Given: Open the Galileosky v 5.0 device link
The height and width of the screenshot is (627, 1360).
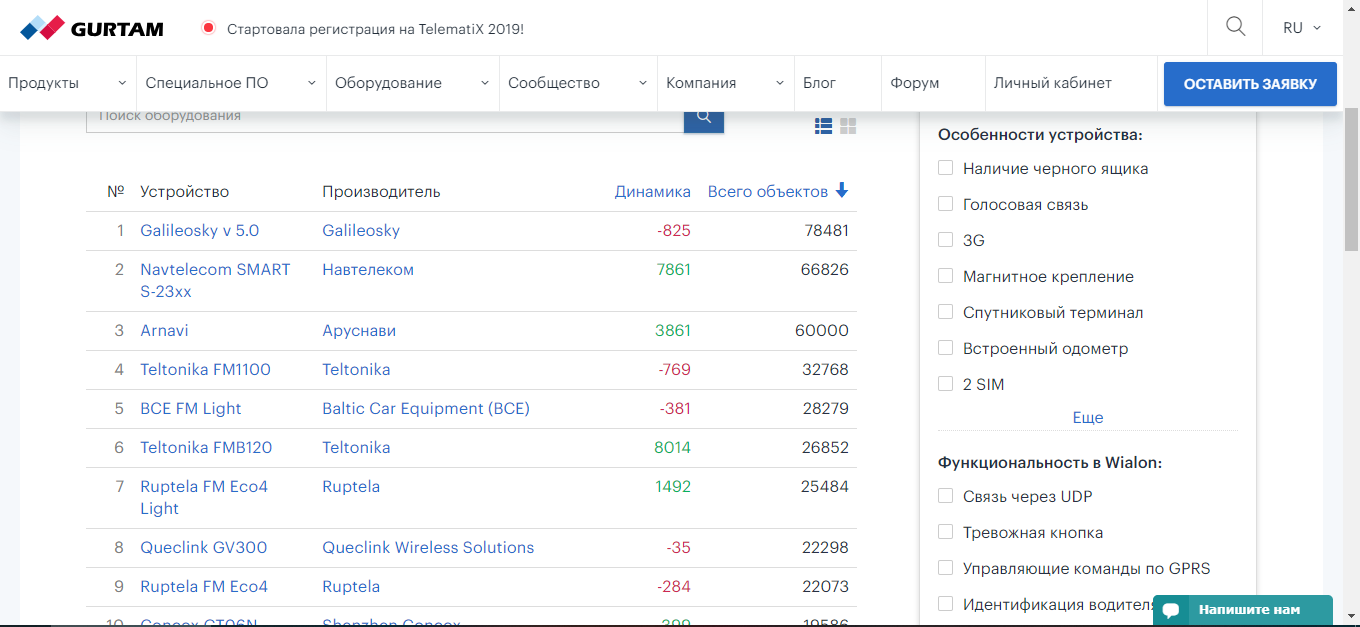Looking at the screenshot, I should point(199,231).
